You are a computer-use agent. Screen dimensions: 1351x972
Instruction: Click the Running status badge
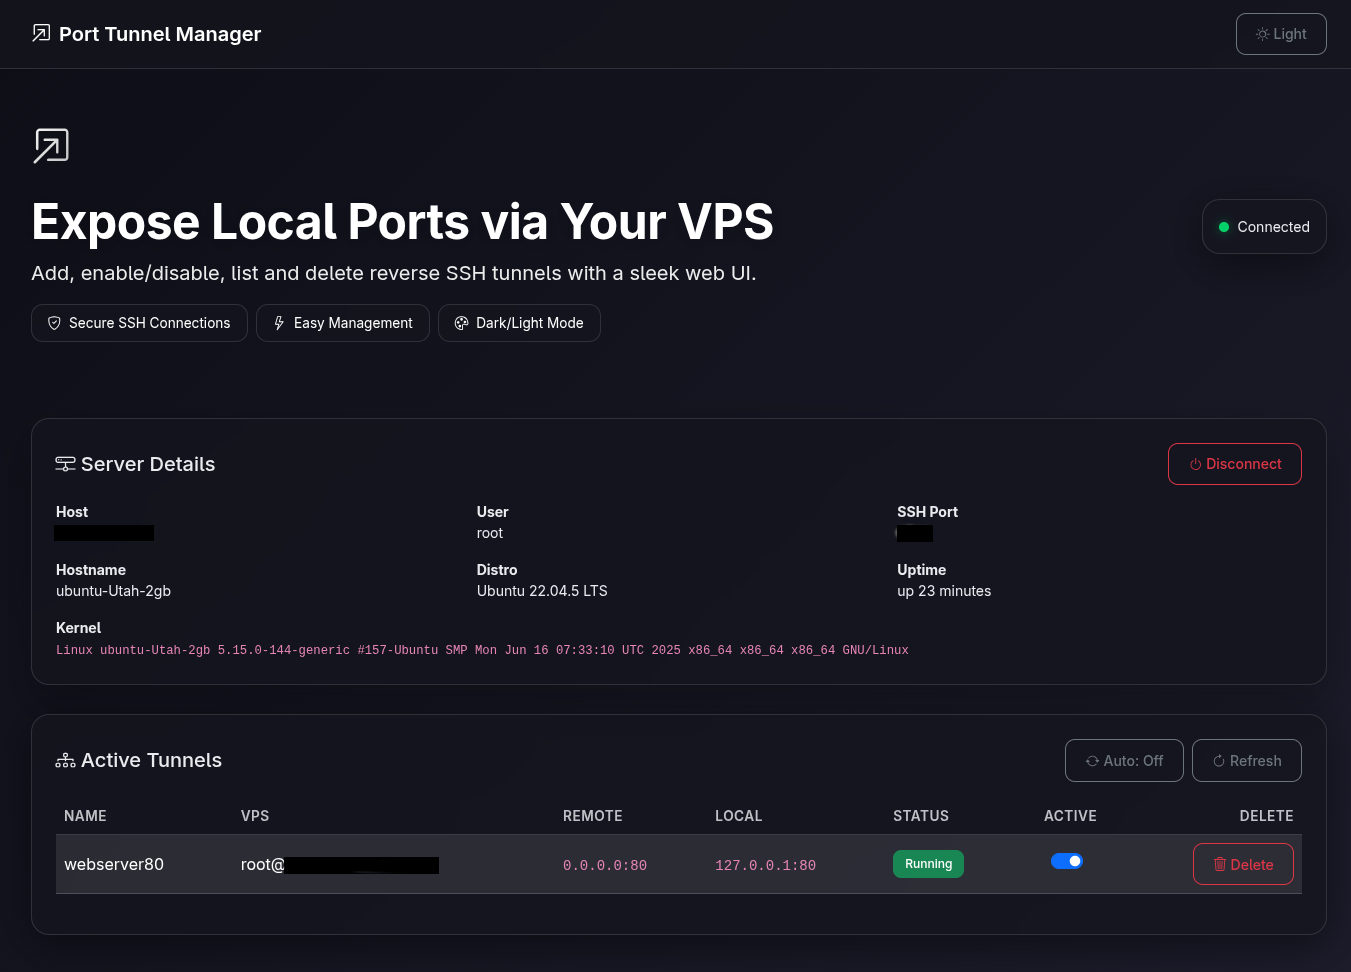point(928,864)
